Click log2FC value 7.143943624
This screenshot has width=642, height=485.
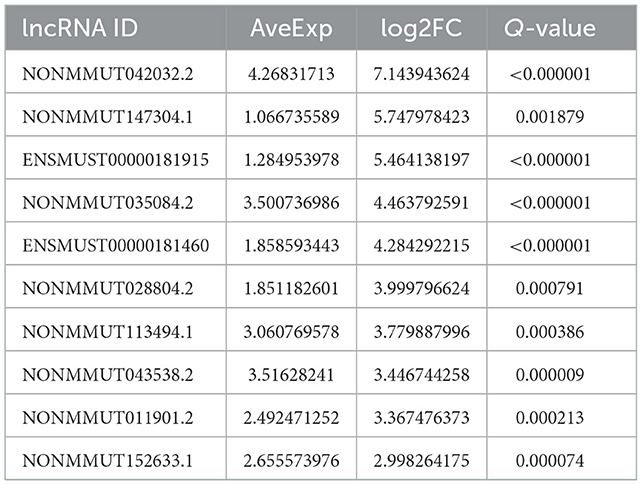421,74
